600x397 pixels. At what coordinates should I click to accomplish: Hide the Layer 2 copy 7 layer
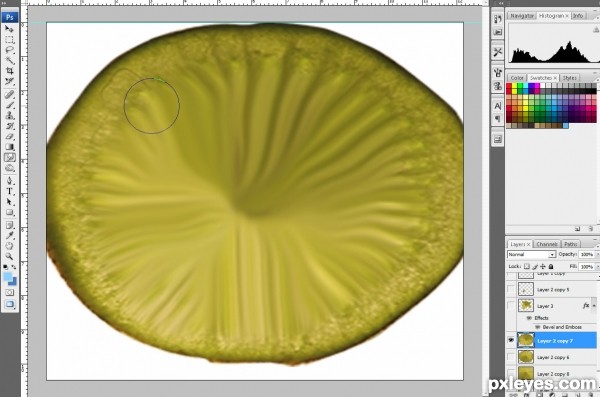coord(511,340)
